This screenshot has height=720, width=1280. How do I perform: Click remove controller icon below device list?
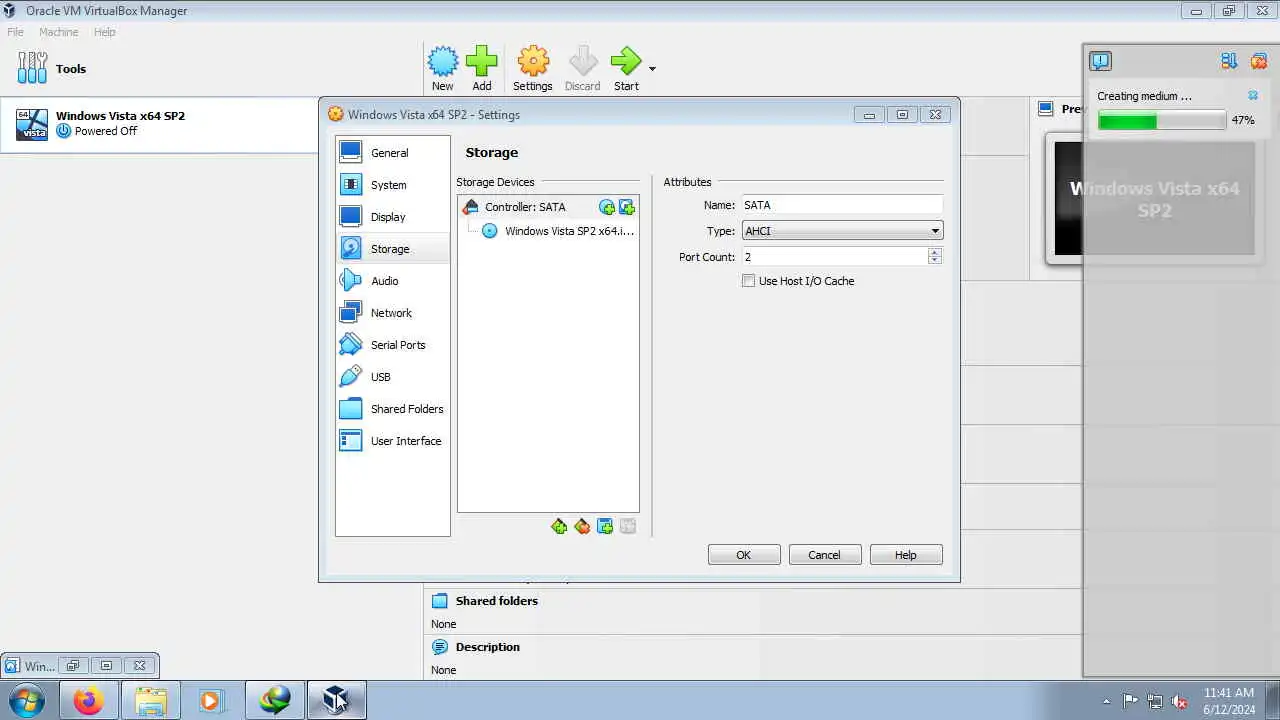(x=582, y=527)
